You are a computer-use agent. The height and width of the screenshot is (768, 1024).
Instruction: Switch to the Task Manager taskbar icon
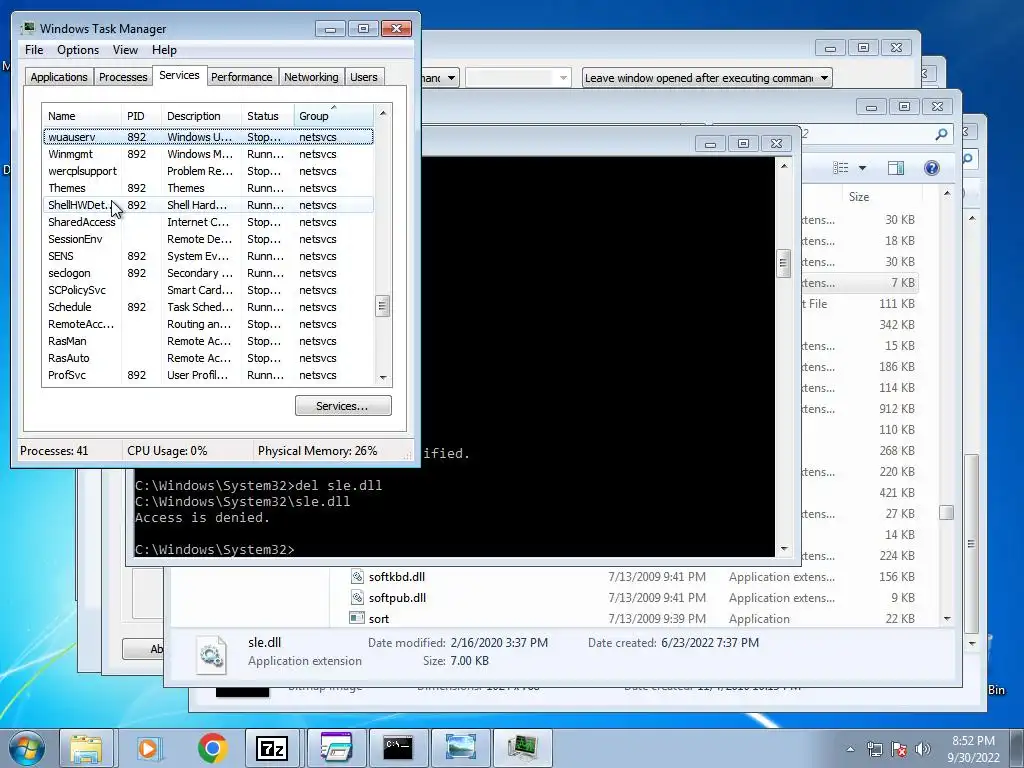click(522, 748)
